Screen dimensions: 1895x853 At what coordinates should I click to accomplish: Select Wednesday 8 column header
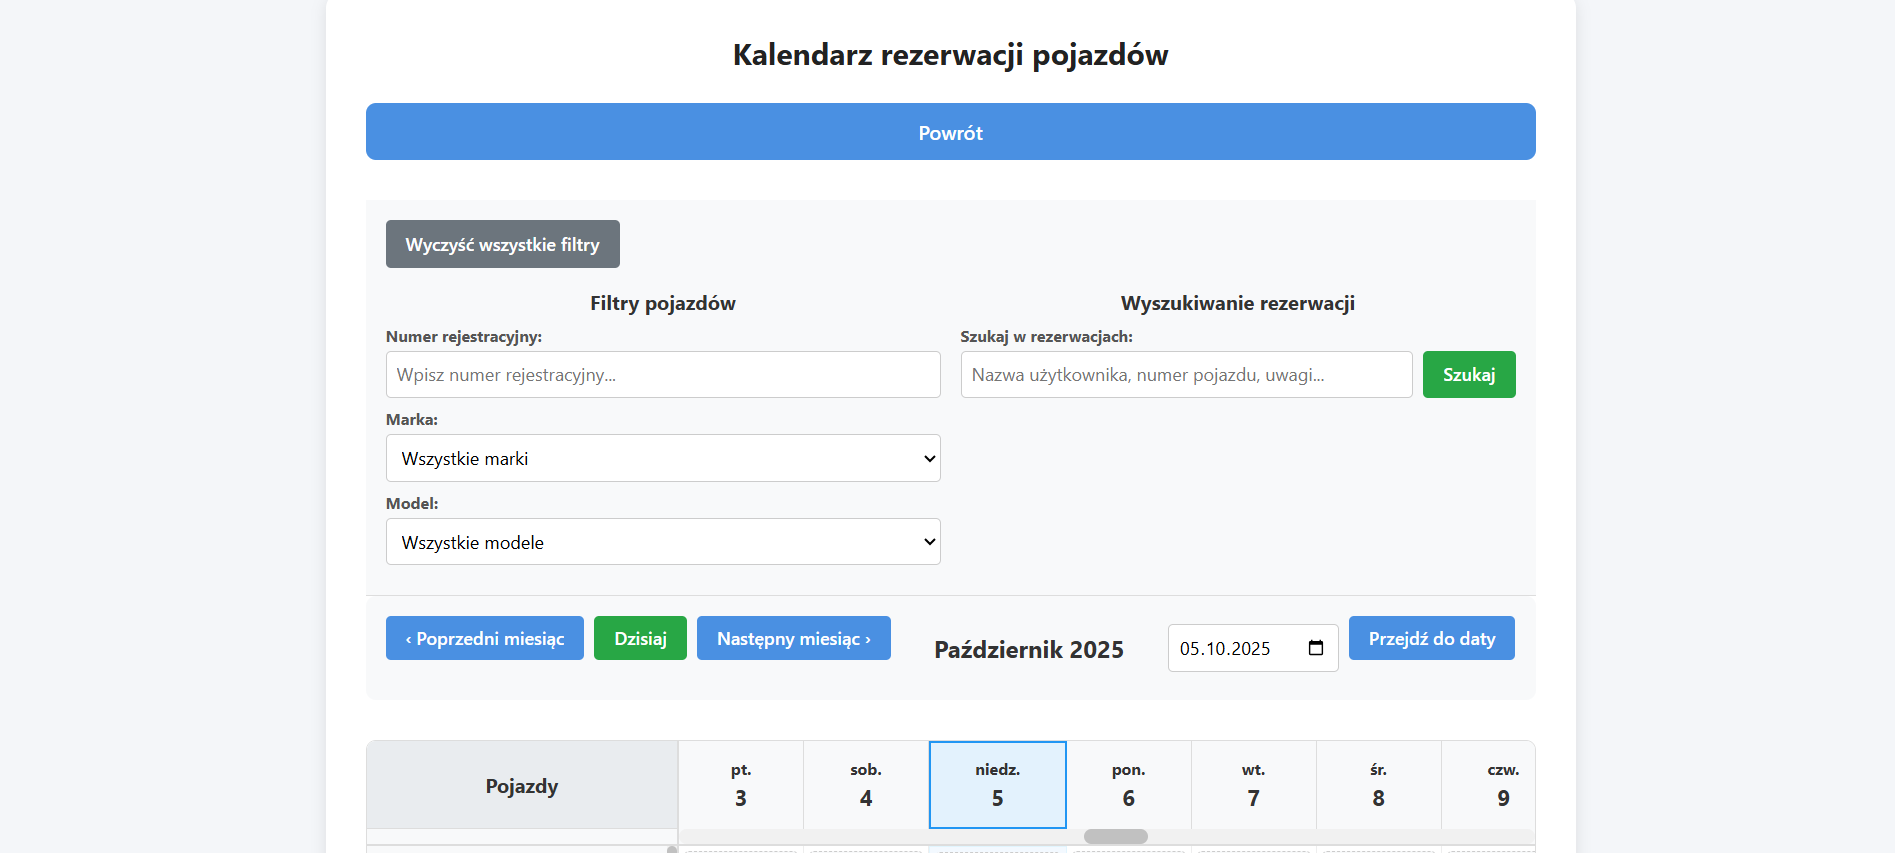pyautogui.click(x=1378, y=785)
